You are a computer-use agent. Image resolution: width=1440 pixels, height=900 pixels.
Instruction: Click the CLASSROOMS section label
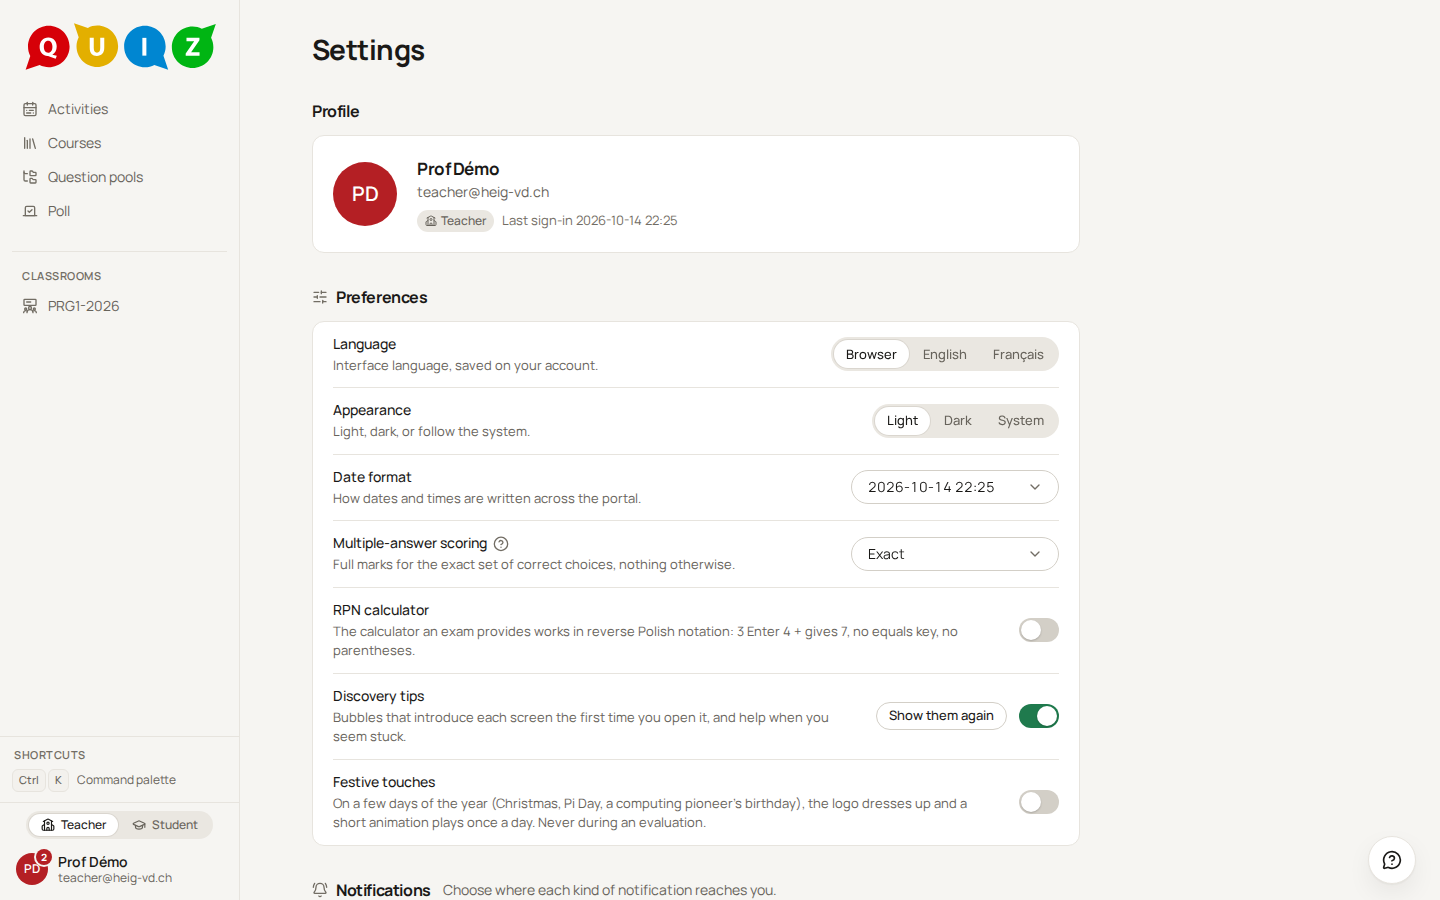pyautogui.click(x=62, y=276)
